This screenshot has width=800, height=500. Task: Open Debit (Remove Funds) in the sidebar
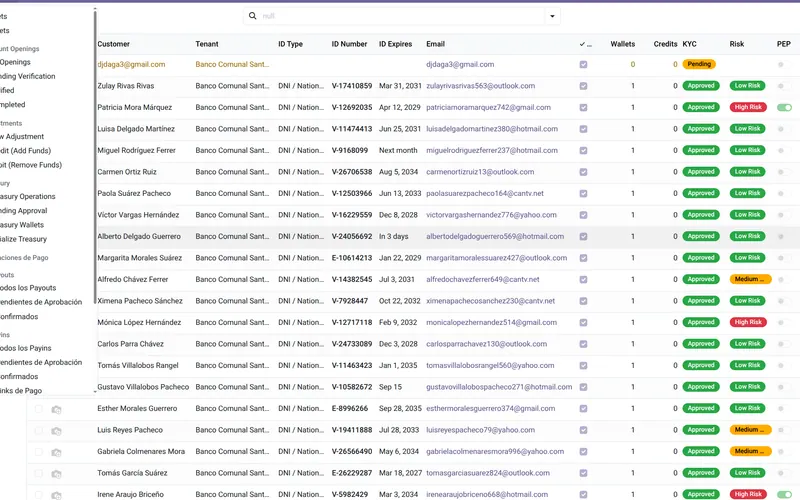(31, 165)
